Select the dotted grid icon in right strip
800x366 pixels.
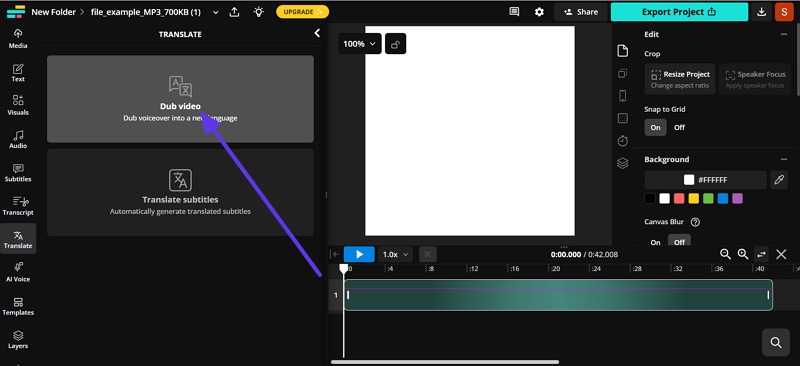pos(622,118)
